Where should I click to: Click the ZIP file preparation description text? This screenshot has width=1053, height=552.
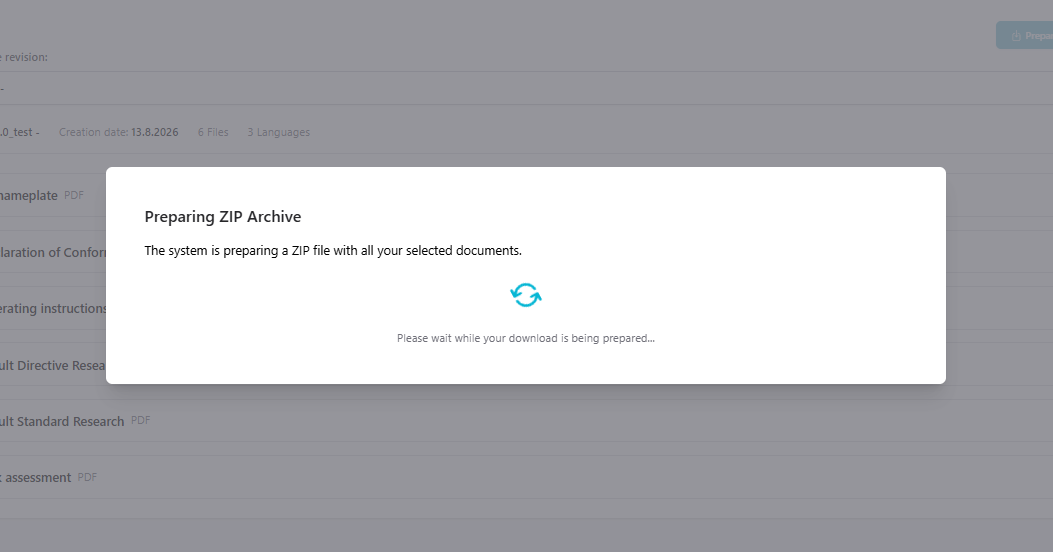pyautogui.click(x=333, y=250)
